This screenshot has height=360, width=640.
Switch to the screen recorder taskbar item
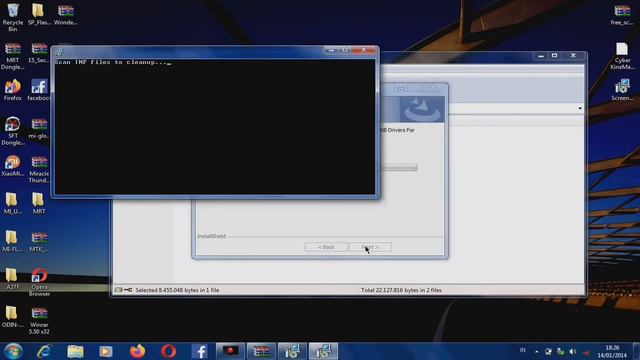pyautogui.click(x=230, y=351)
